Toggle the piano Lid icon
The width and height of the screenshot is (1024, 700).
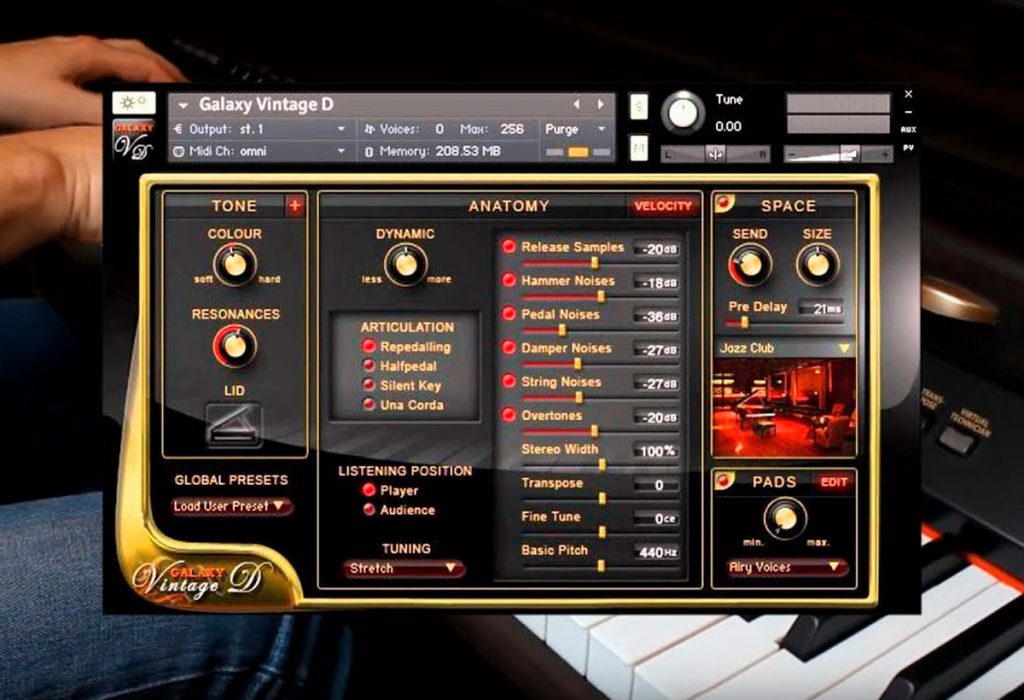point(234,424)
